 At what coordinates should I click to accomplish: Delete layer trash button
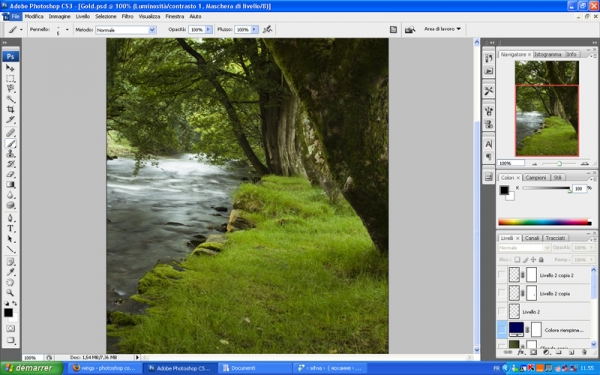click(584, 352)
